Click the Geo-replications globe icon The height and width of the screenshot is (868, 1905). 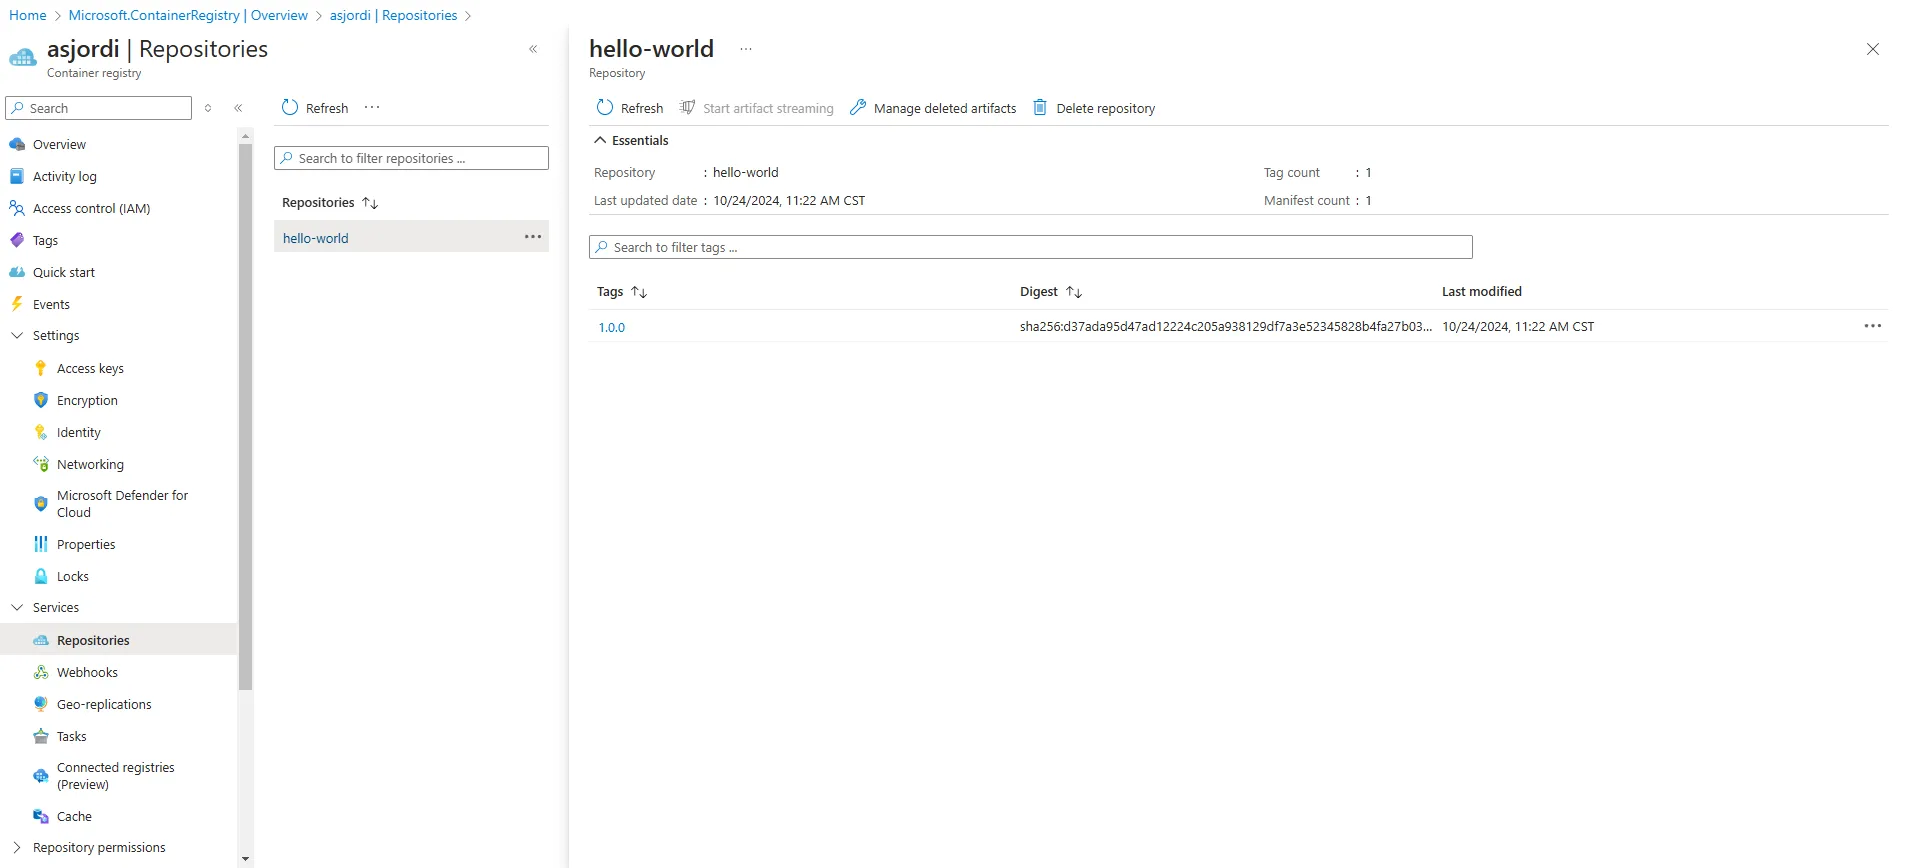pyautogui.click(x=41, y=704)
